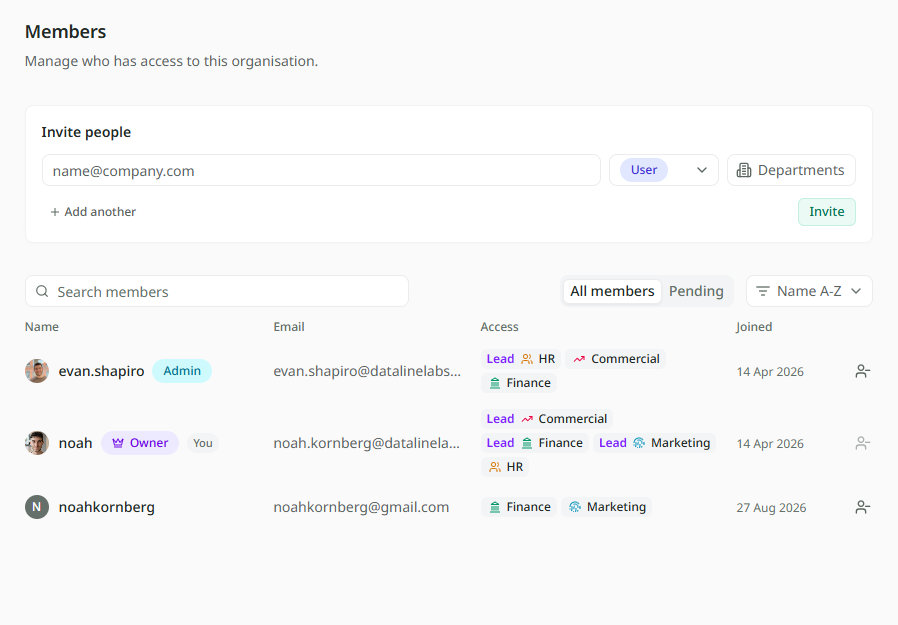Click Marketing icon in noahkornberg's row
898x625 pixels.
pos(575,507)
